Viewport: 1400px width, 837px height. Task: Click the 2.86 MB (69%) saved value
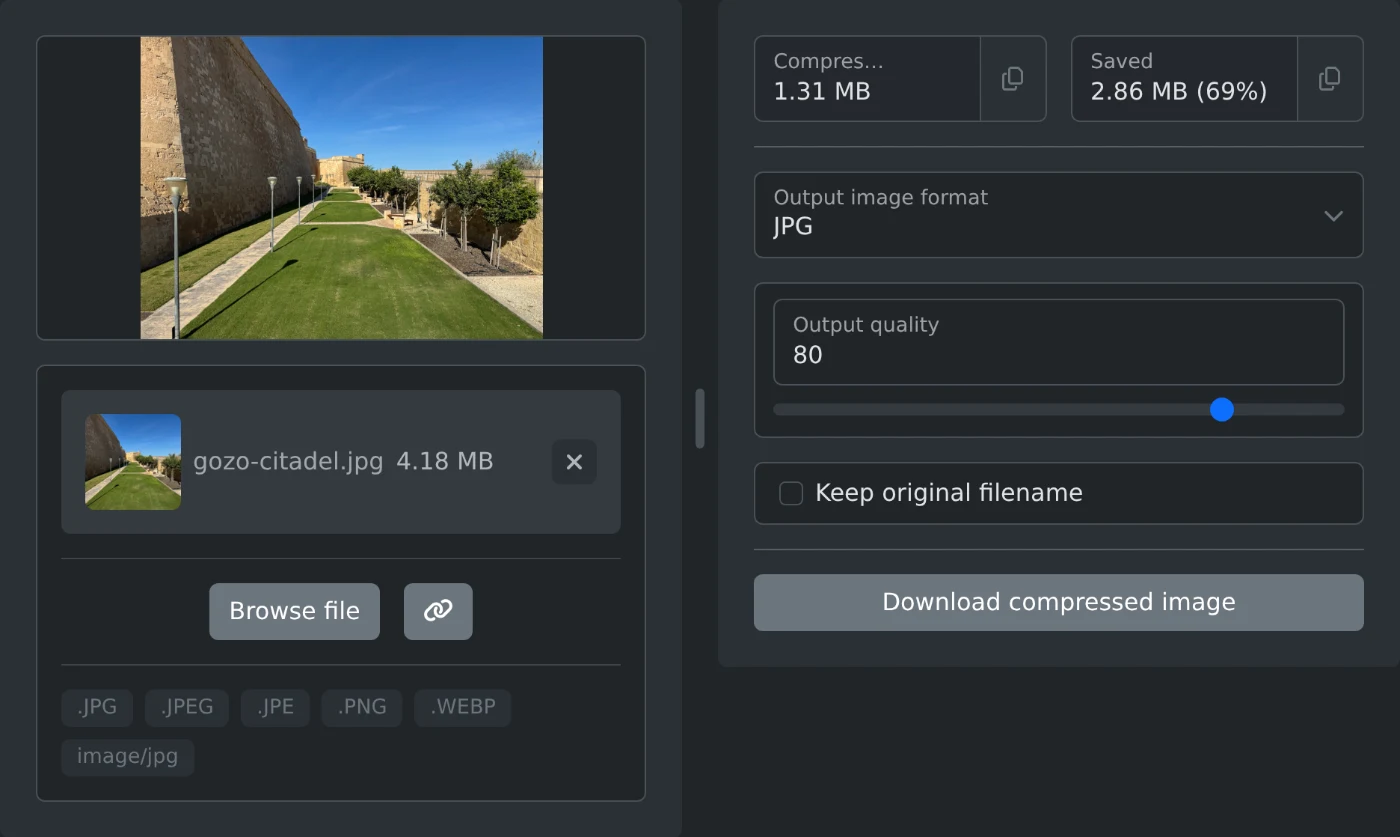click(1179, 92)
